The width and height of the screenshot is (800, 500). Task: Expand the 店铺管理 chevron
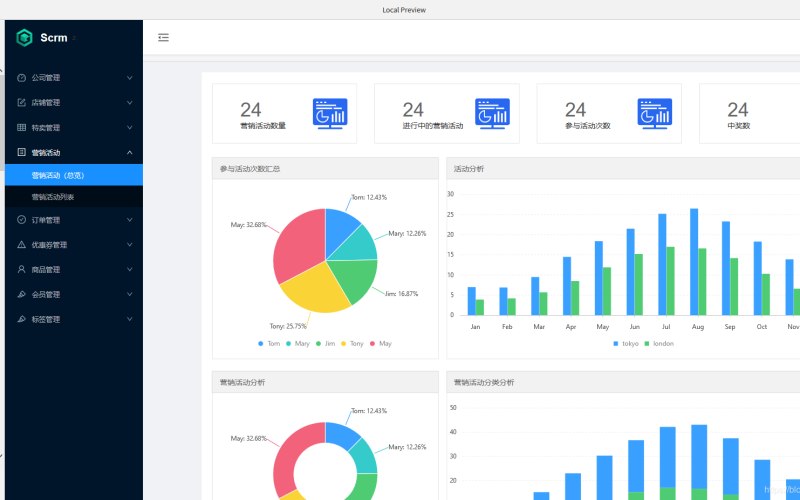pyautogui.click(x=130, y=103)
